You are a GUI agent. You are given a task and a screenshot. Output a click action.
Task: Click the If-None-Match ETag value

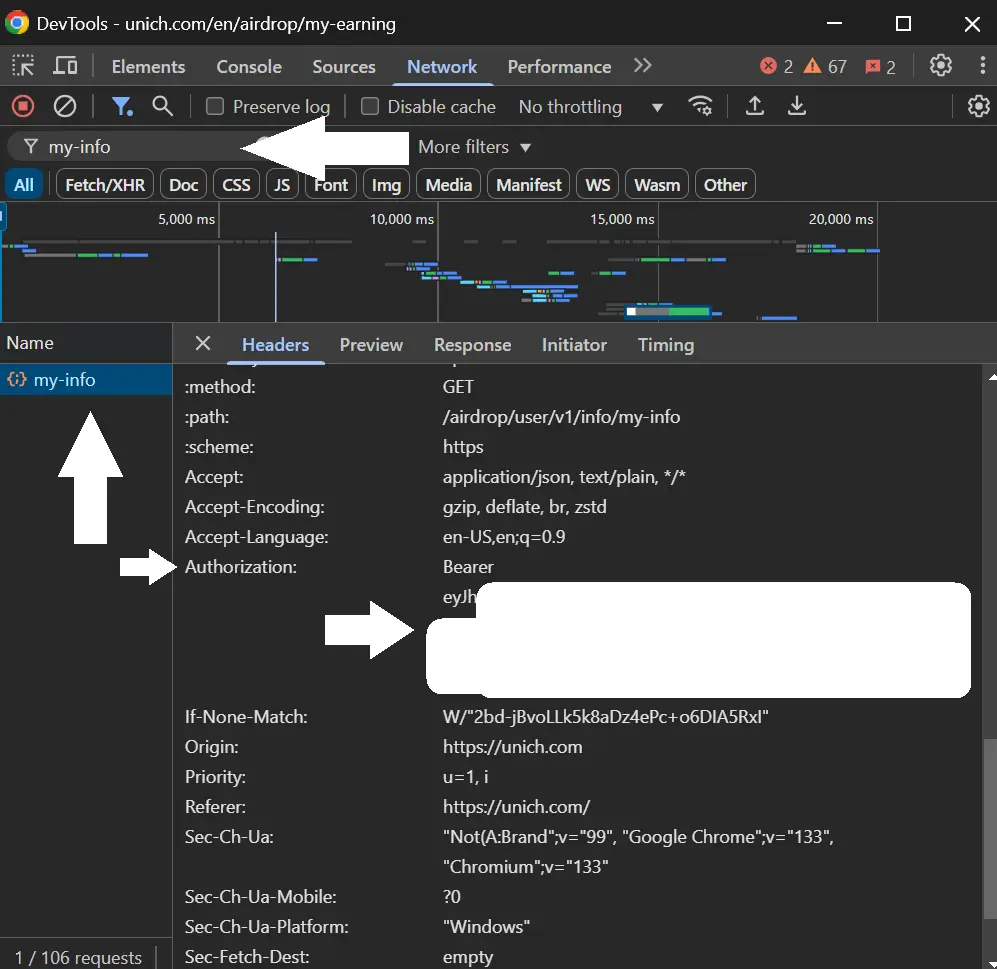[x=605, y=717]
